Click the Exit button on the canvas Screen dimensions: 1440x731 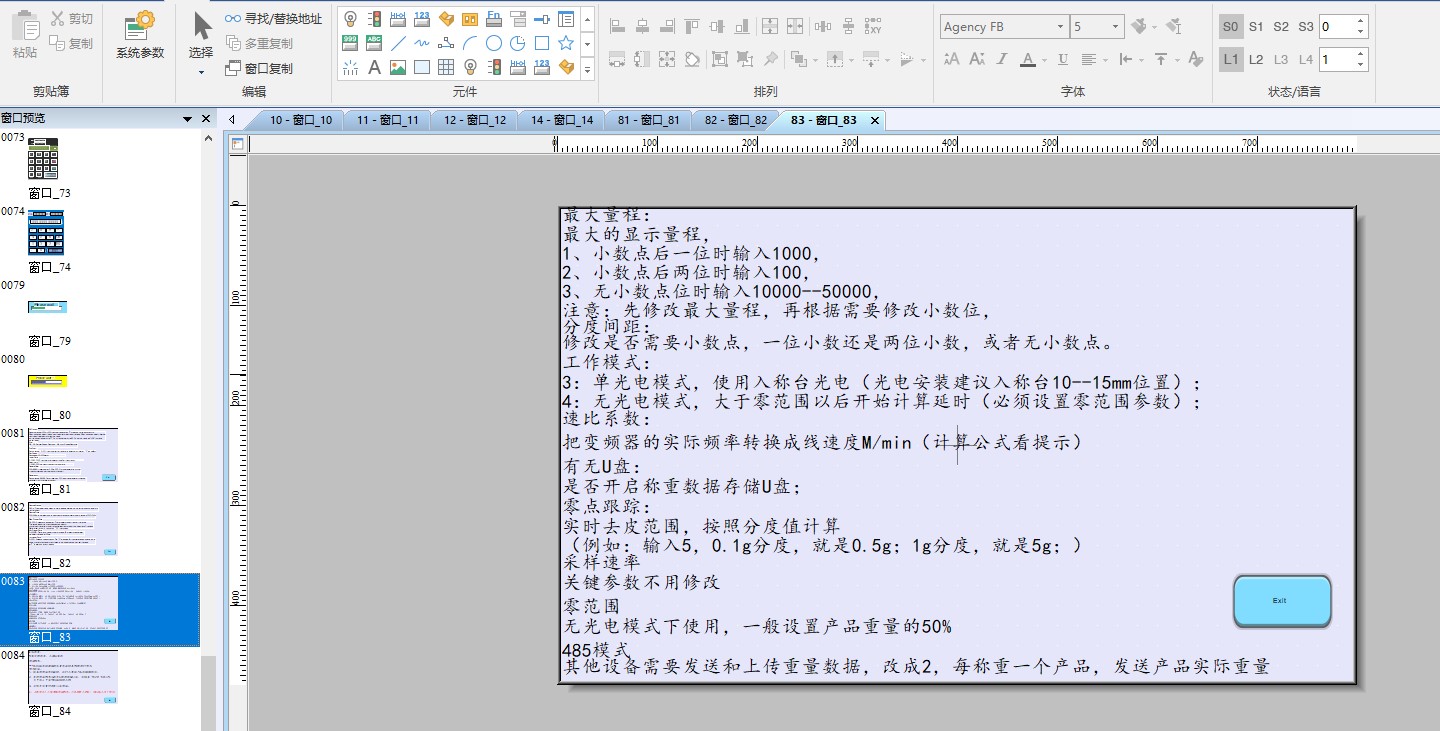tap(1281, 601)
